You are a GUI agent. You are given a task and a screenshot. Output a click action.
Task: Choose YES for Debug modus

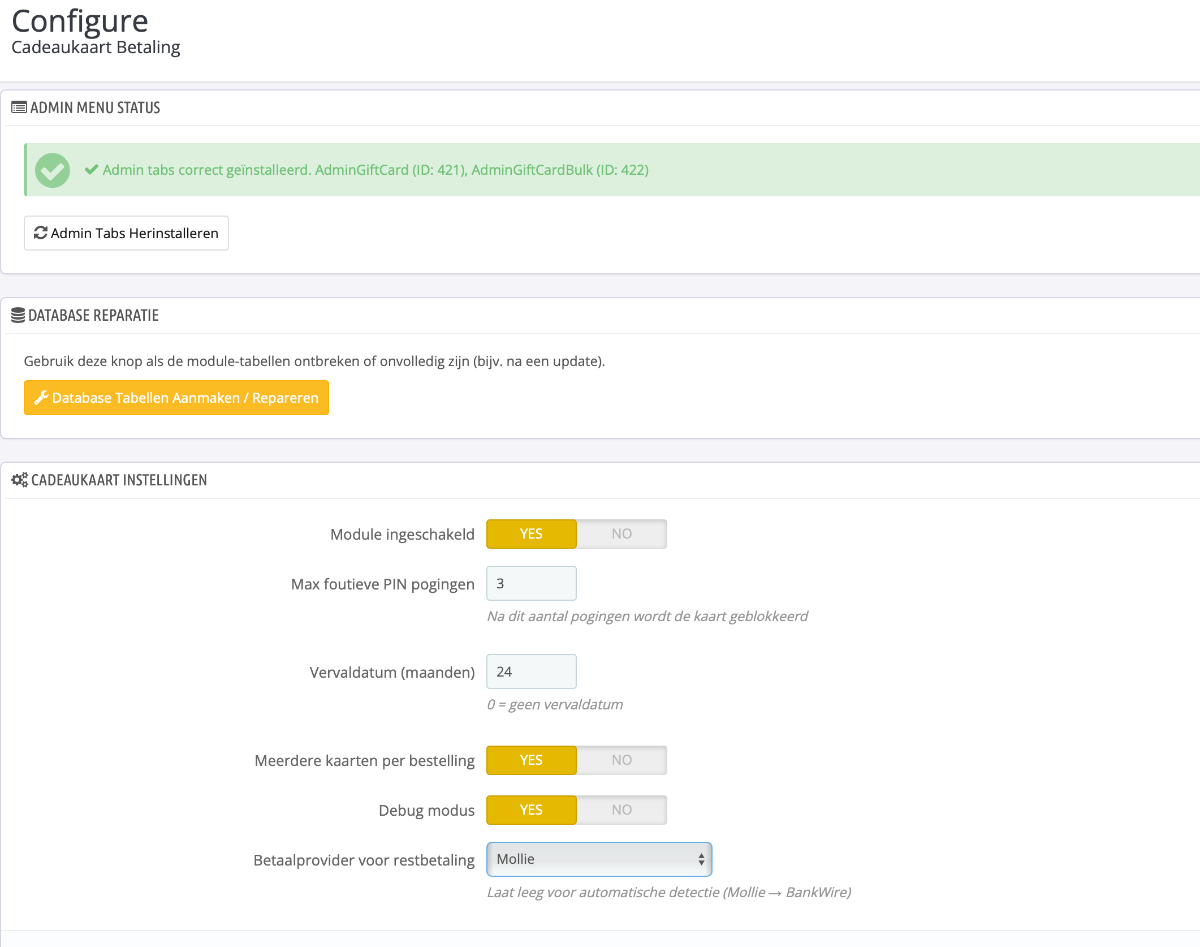click(531, 810)
